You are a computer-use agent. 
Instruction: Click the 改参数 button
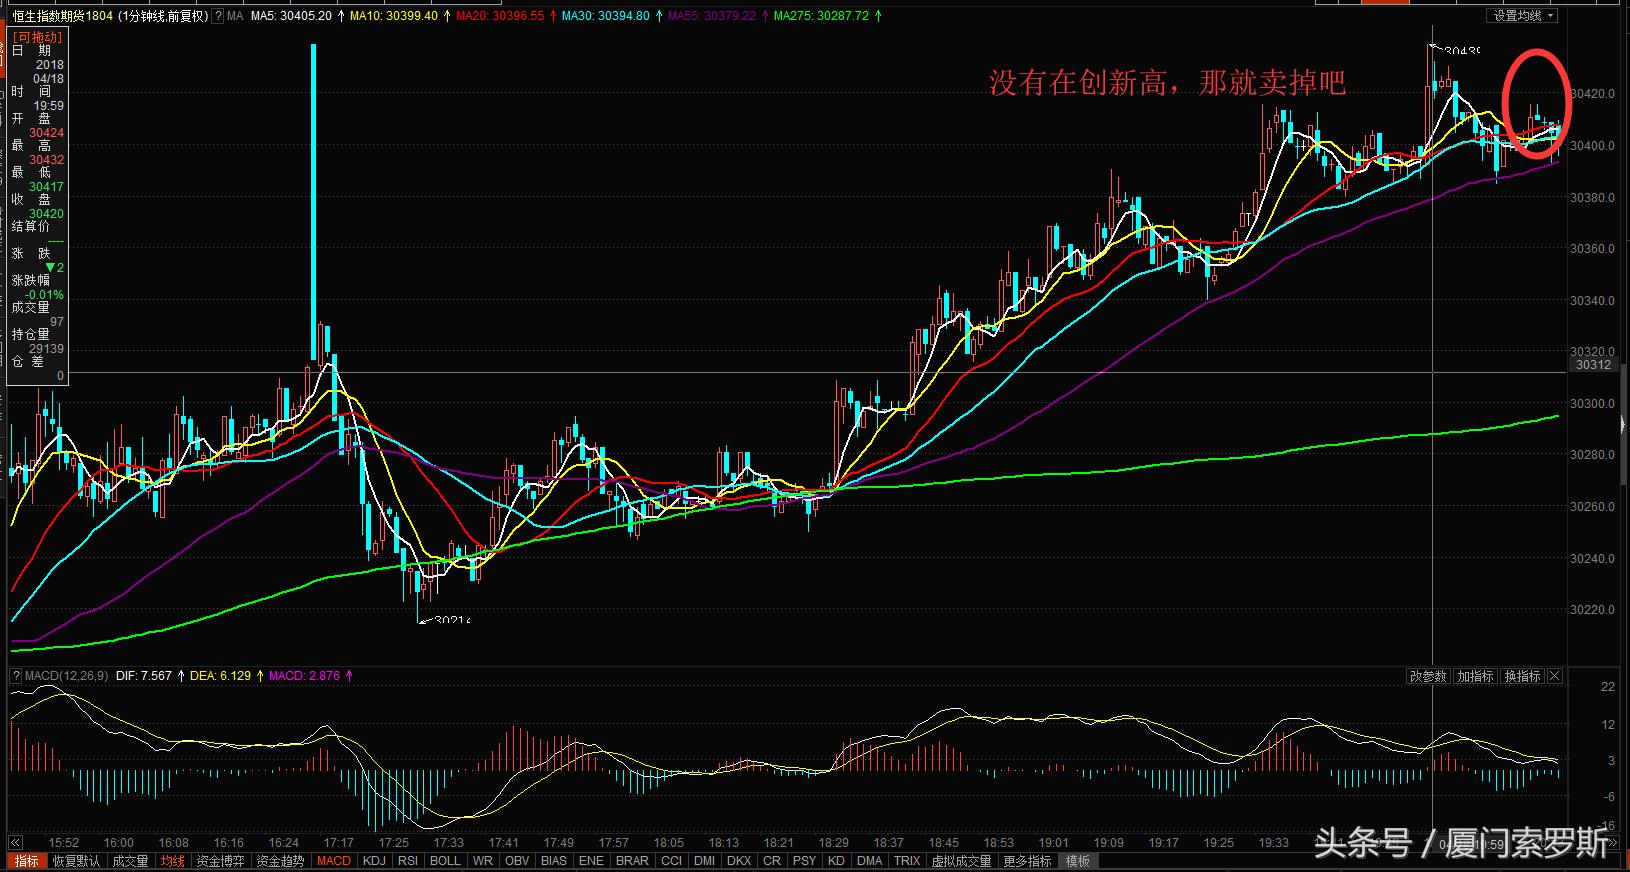(x=1428, y=676)
